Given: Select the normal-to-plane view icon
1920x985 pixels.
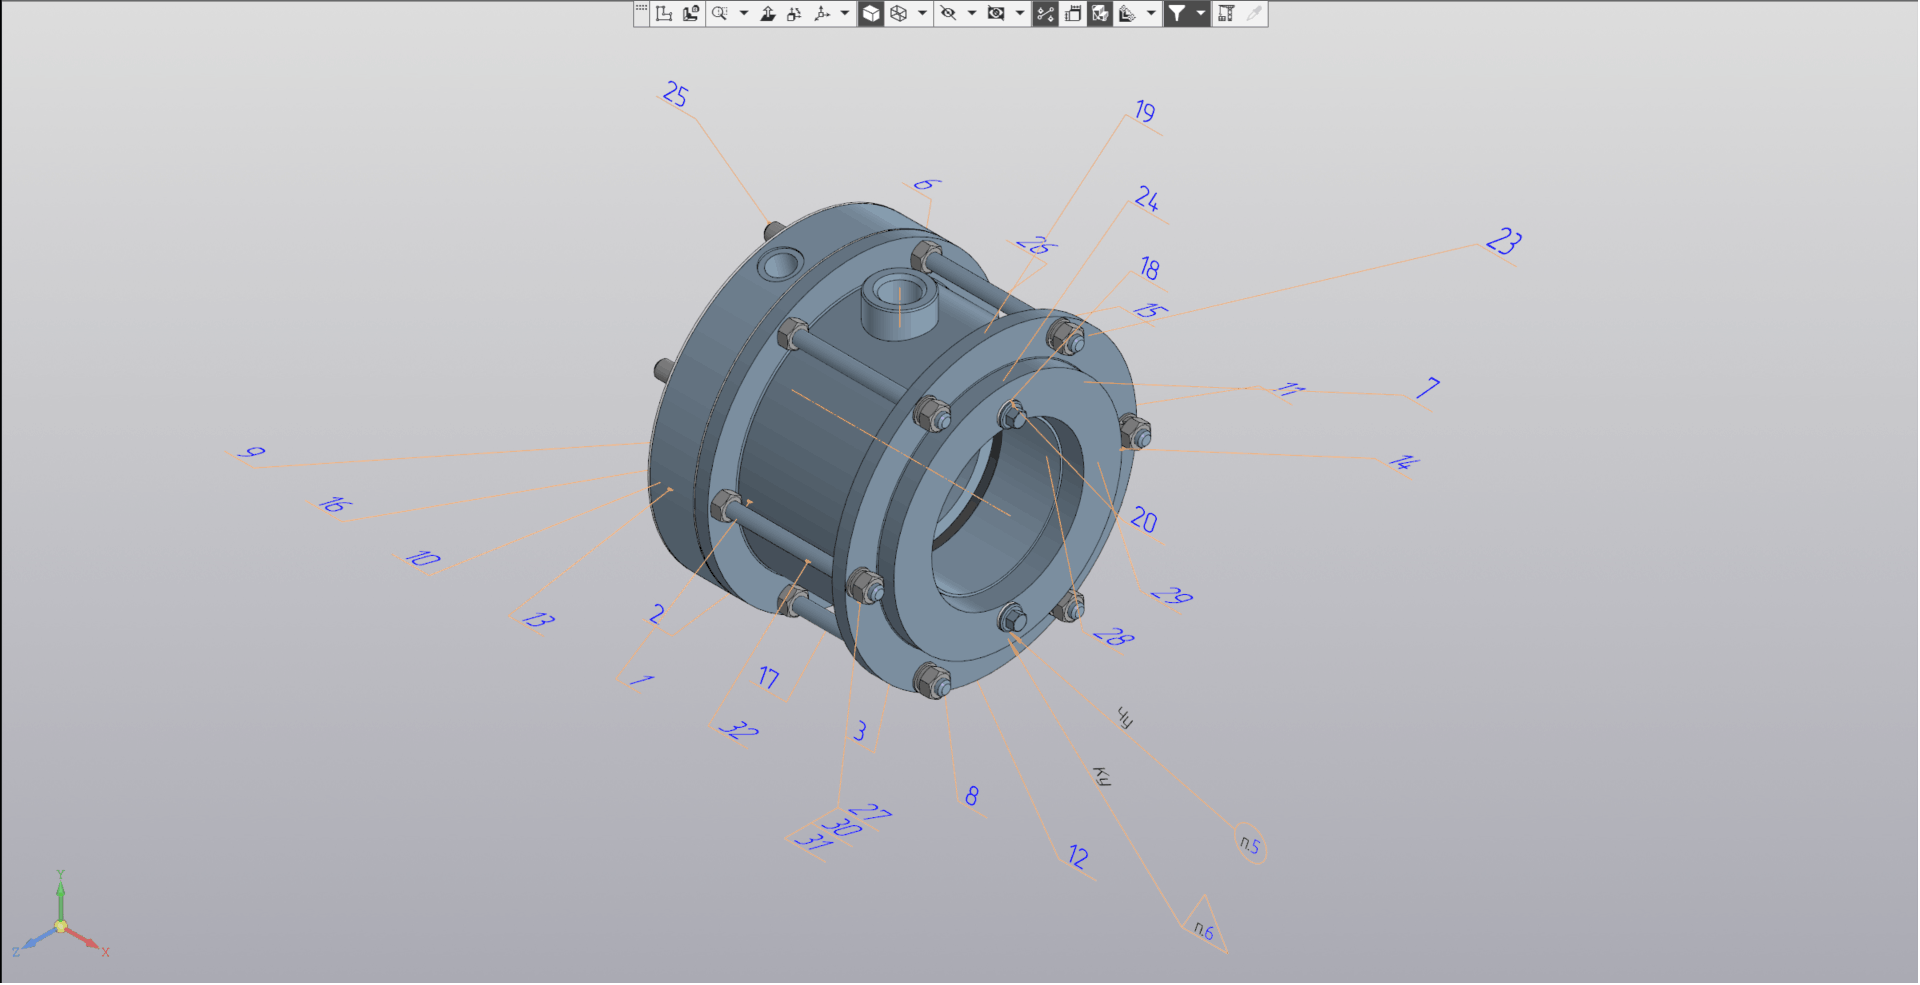Looking at the screenshot, I should coord(768,14).
